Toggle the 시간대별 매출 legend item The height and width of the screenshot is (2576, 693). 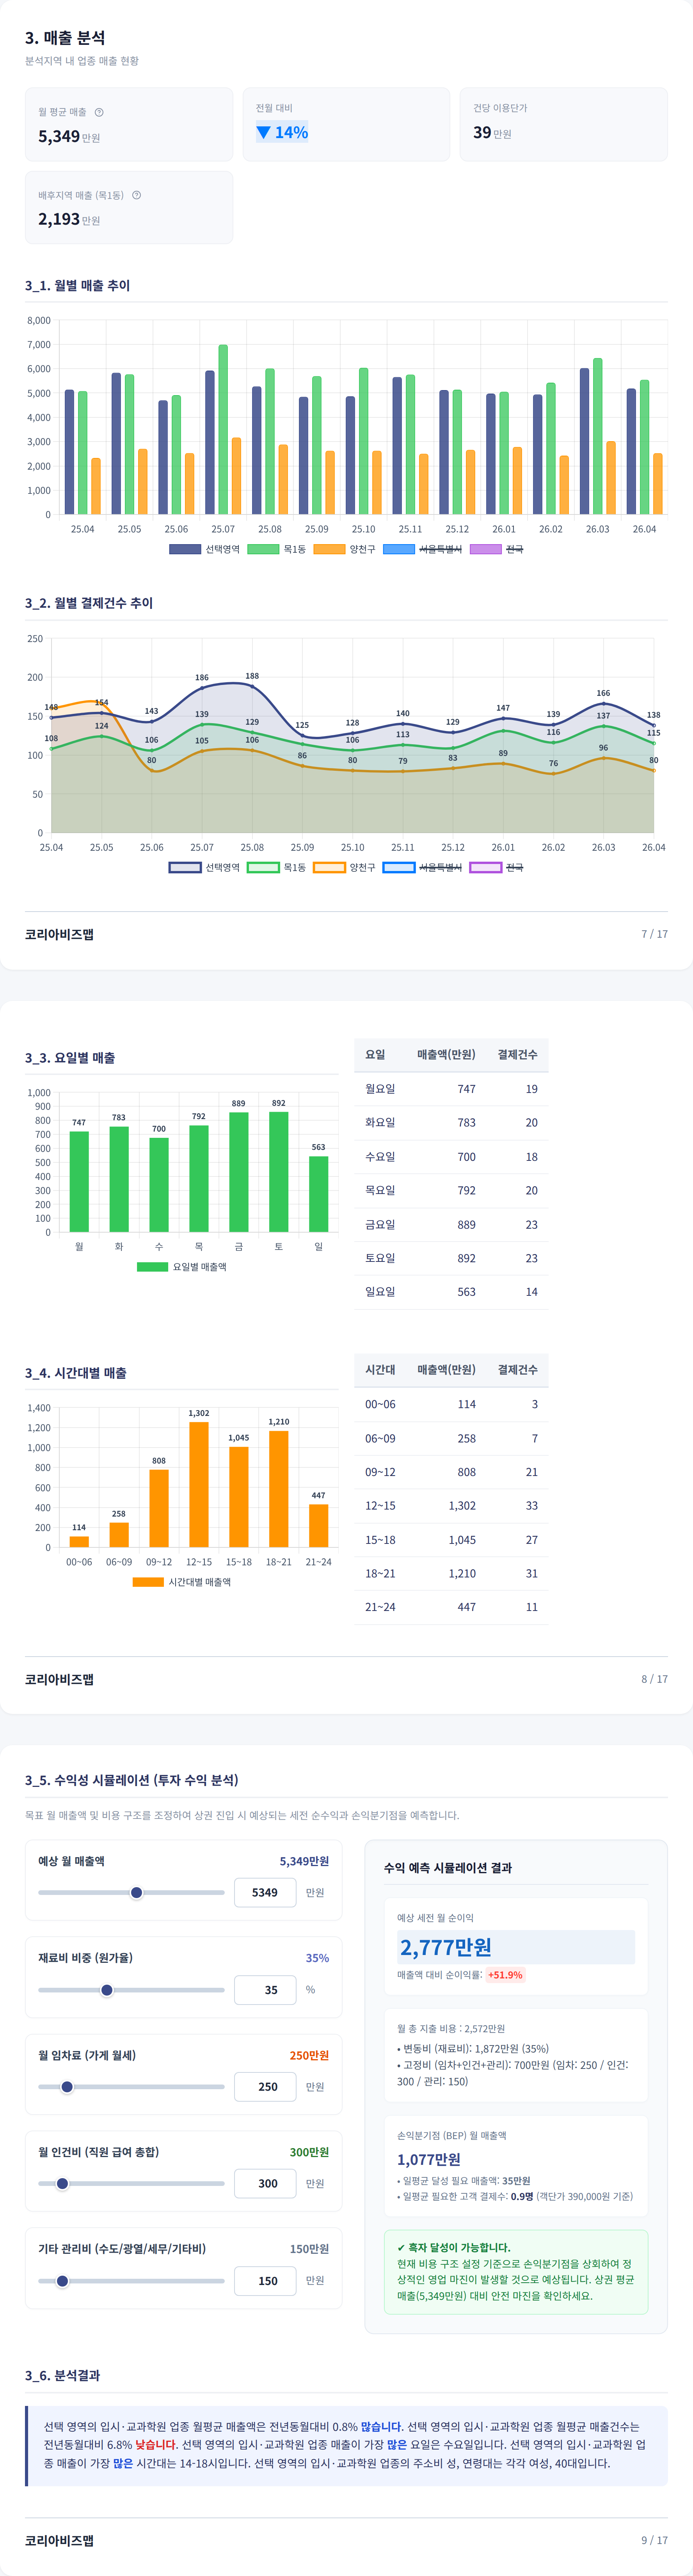182,1582
